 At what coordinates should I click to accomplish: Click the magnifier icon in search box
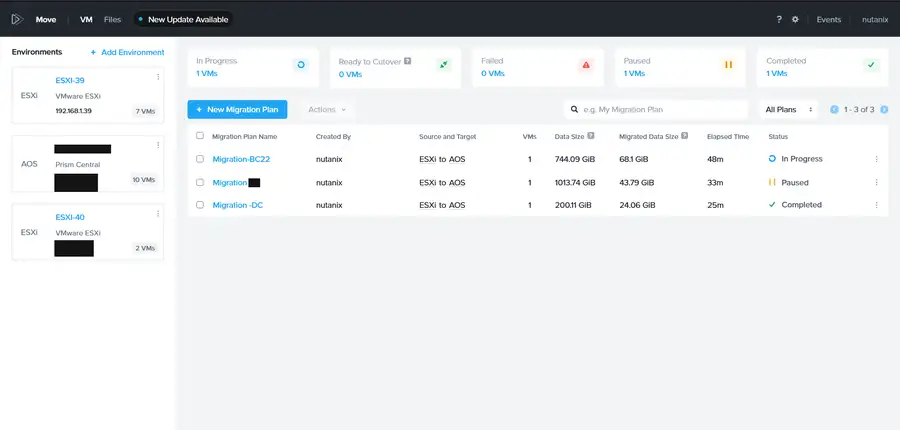click(x=575, y=109)
